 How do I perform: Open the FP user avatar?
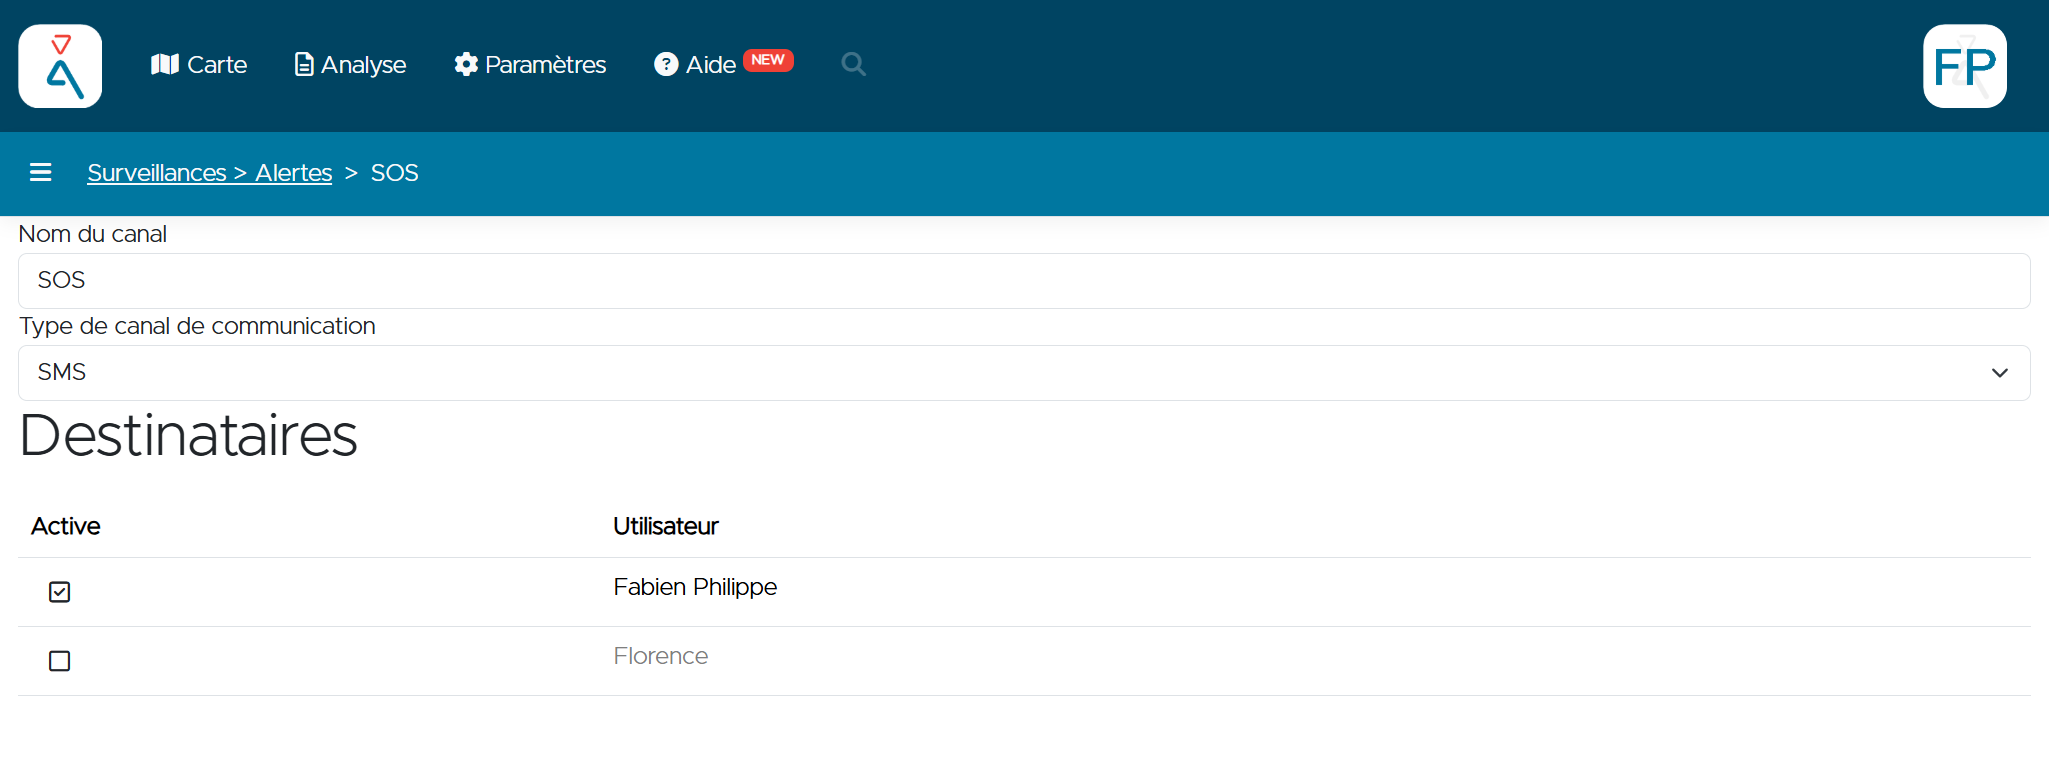[1964, 66]
